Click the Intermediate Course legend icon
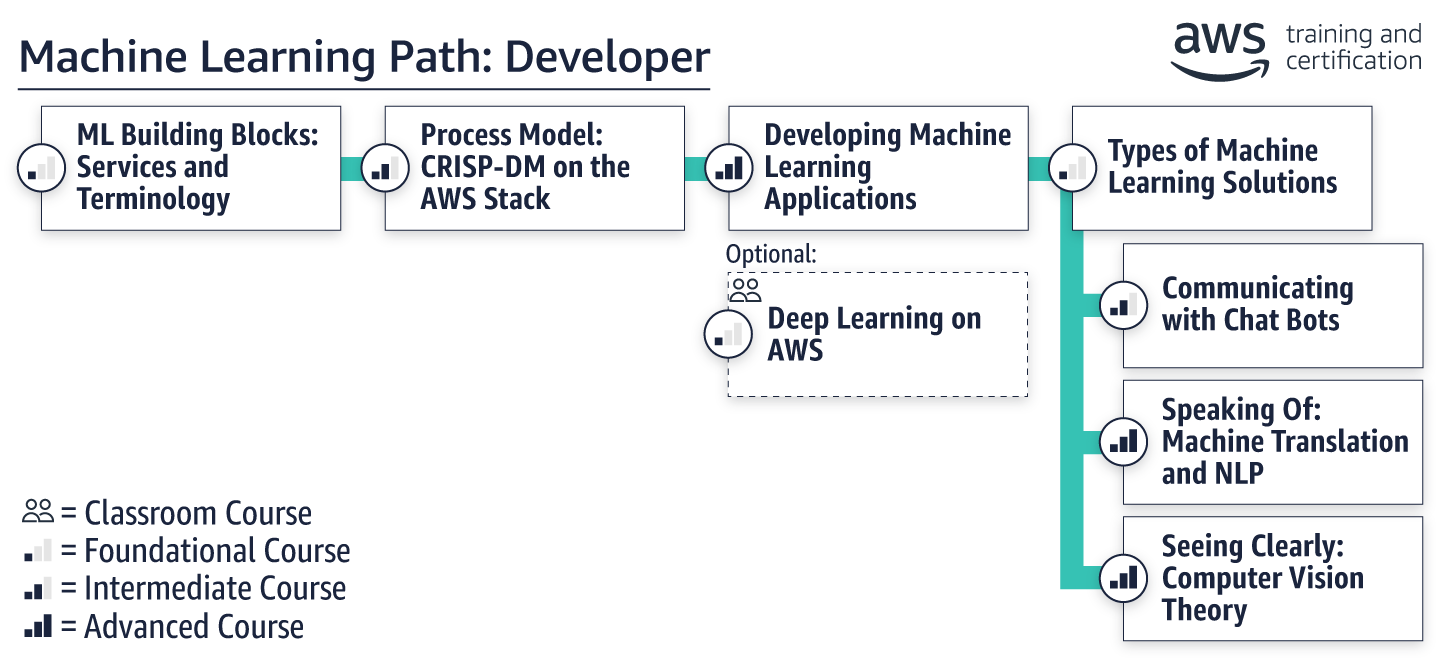Screen dimensions: 1450x660 pyautogui.click(x=38, y=589)
